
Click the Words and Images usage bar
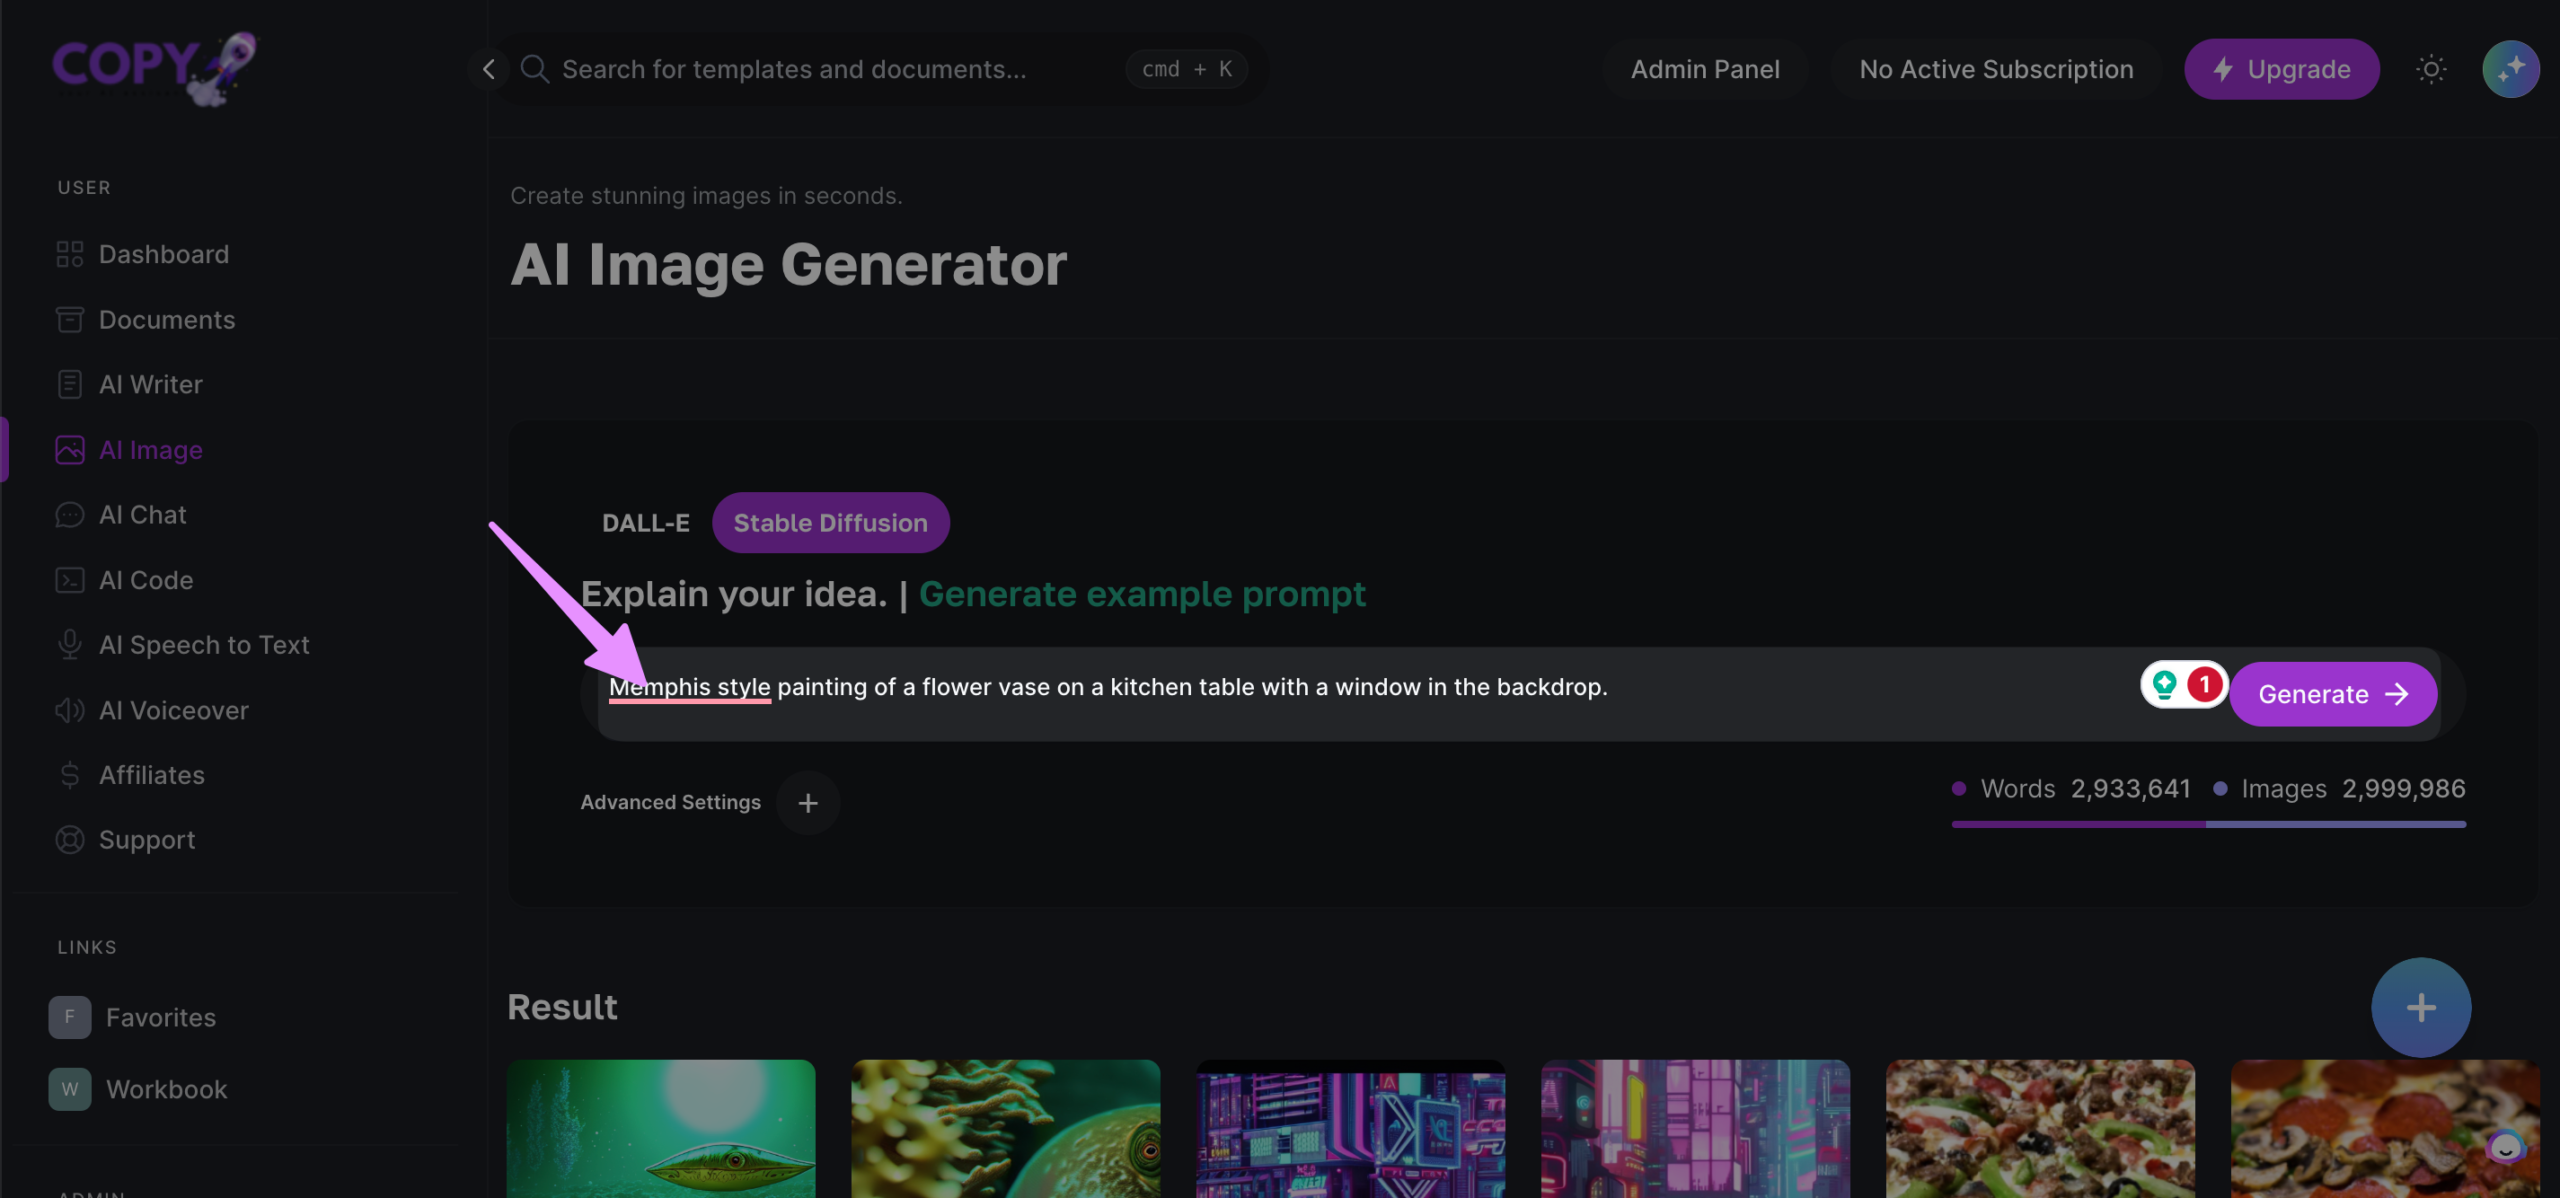coord(2208,824)
